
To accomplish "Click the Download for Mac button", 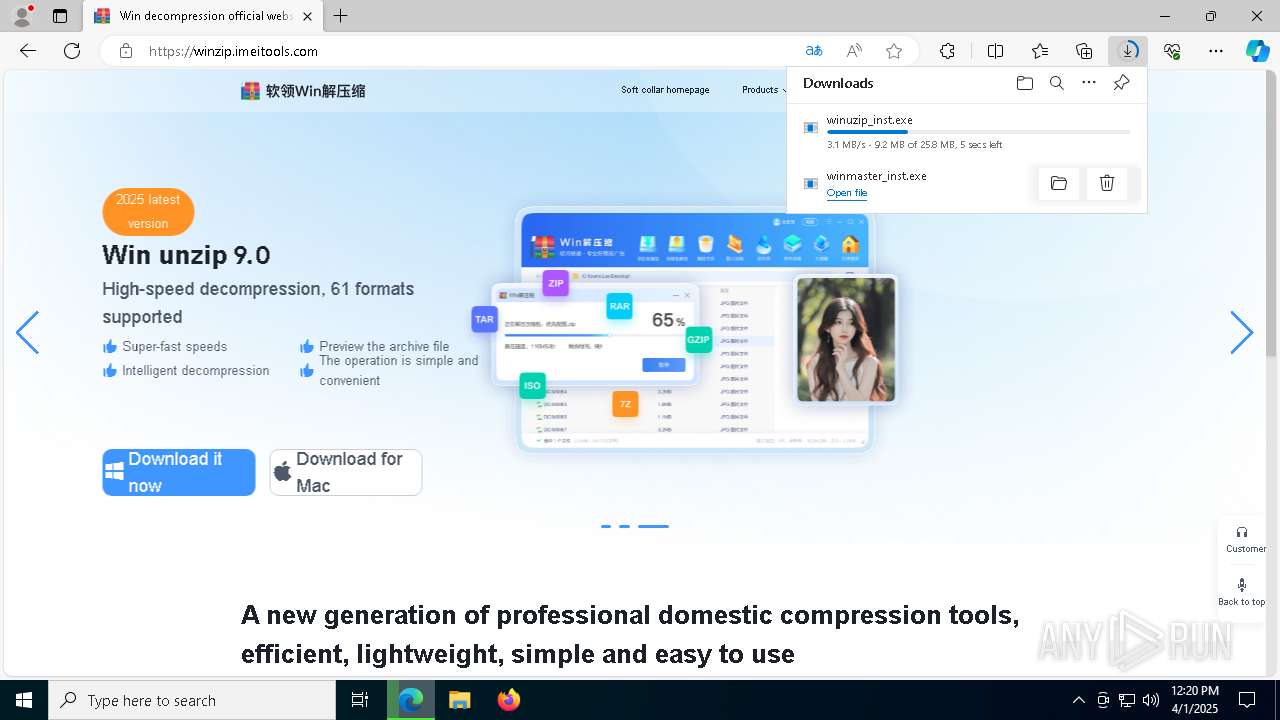I will 346,472.
